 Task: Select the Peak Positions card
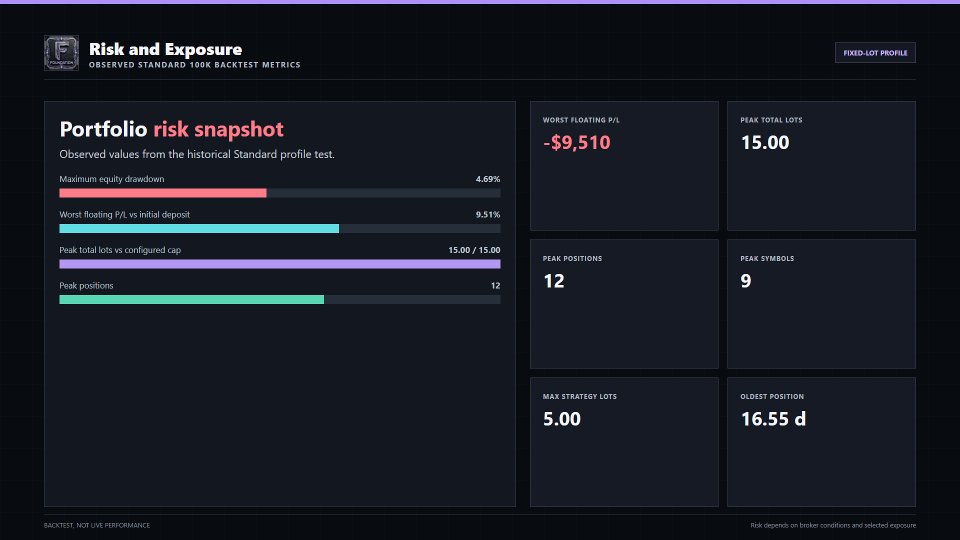[x=624, y=304]
